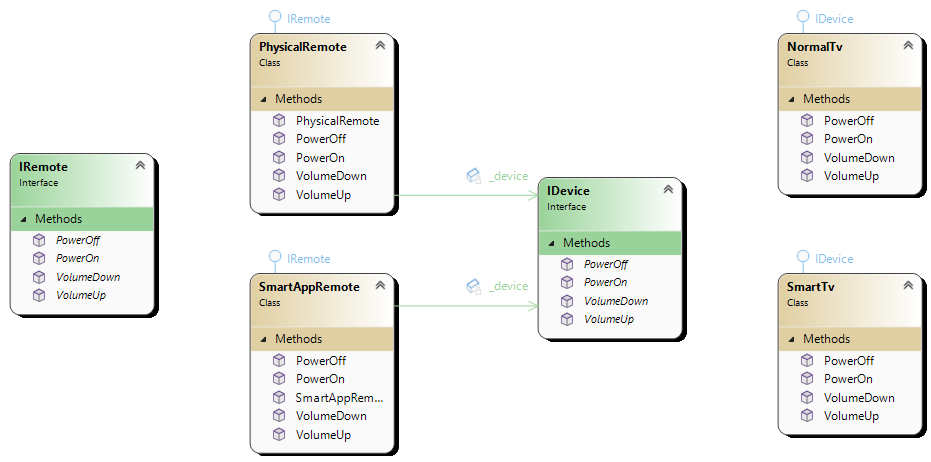The image size is (931, 462).
Task: Collapse Methods section triangle in NormalTv class
Action: 791,99
